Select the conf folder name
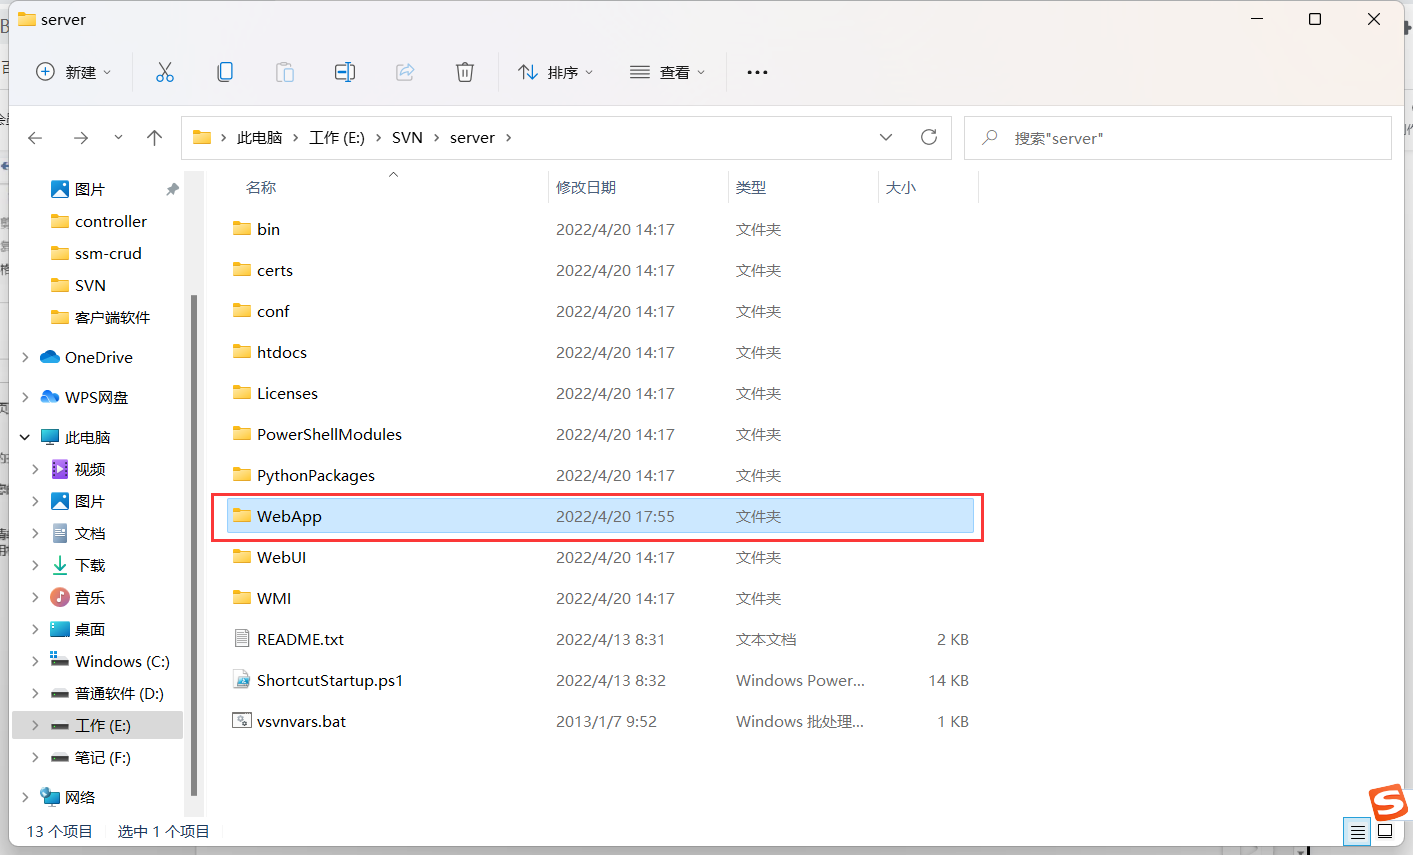This screenshot has height=855, width=1413. [x=273, y=311]
